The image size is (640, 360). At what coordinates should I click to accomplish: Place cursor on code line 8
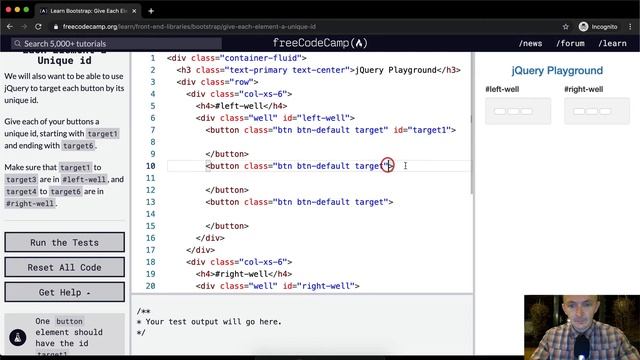pos(318,142)
